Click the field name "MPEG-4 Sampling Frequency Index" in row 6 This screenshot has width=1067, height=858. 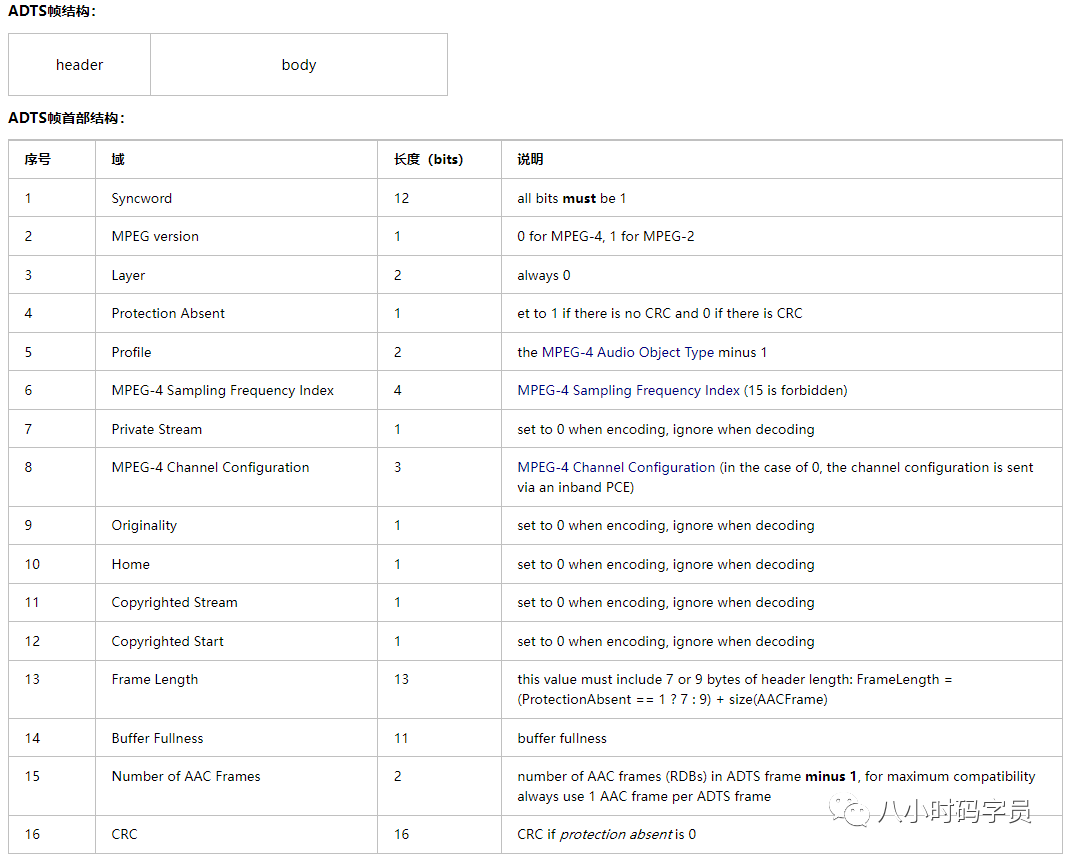(x=223, y=390)
